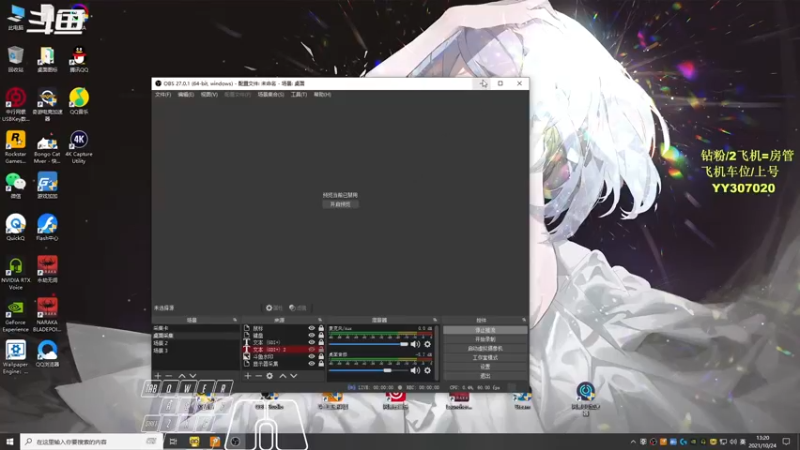Image resolution: width=800 pixels, height=450 pixels.
Task: Click the Windows taskbar search box
Action: [91, 441]
